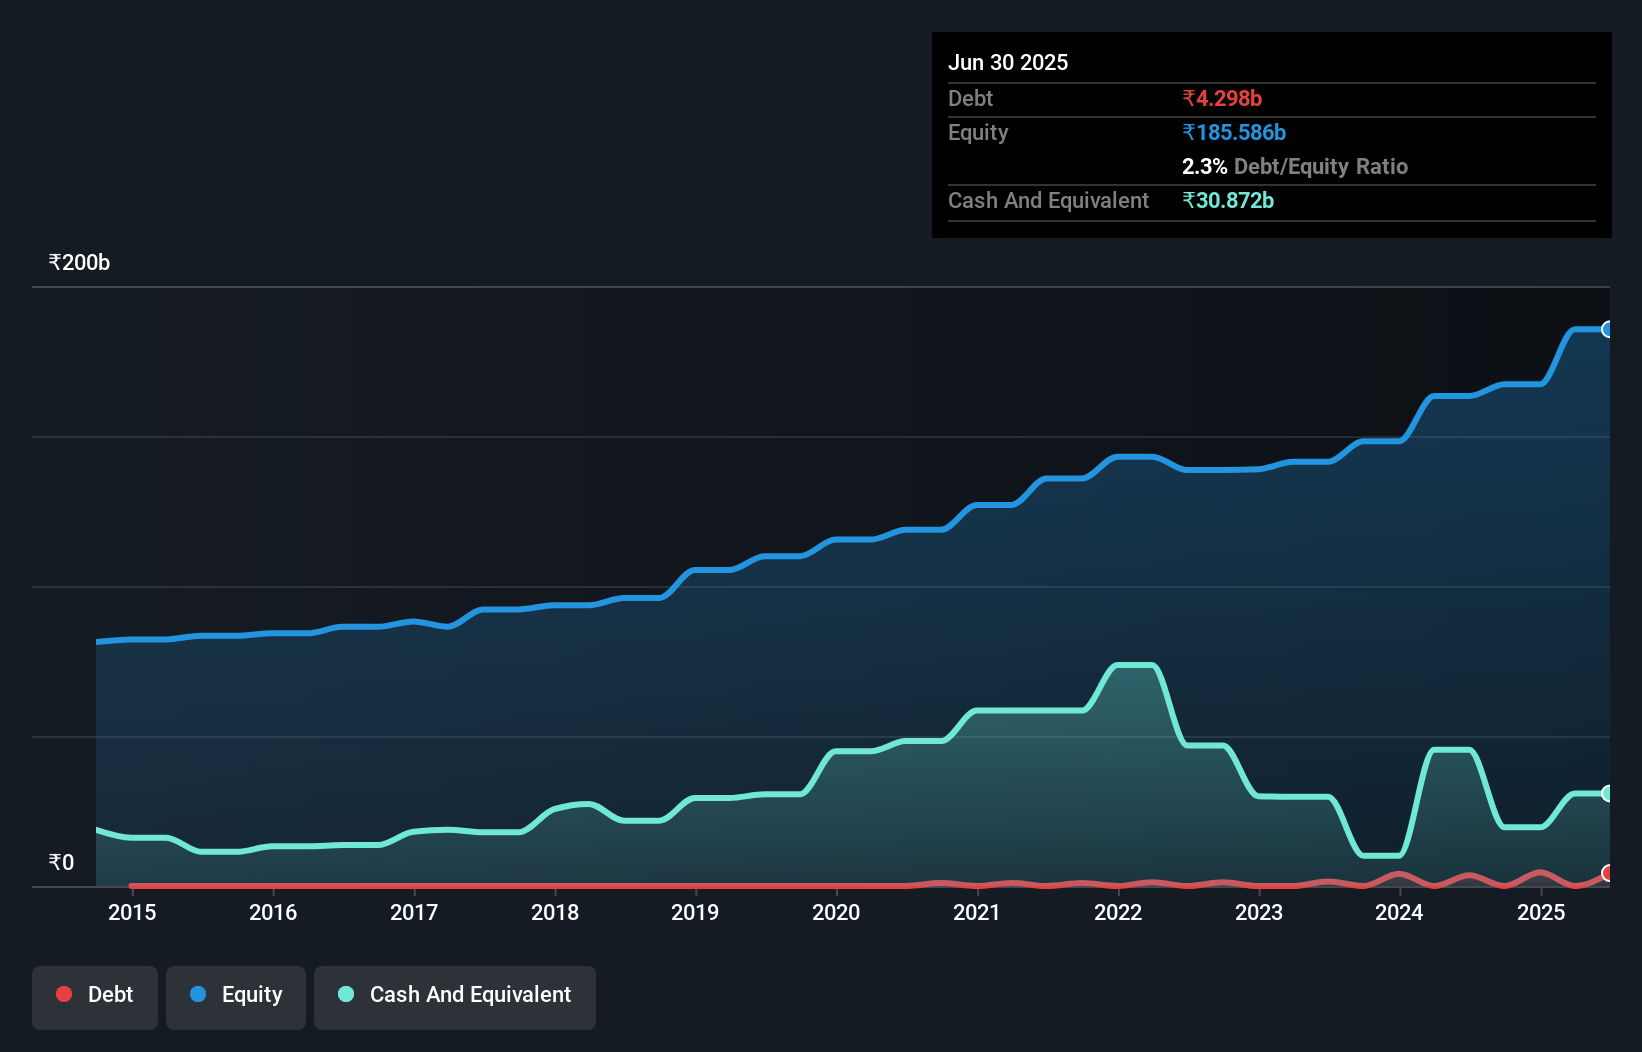Toggle the Cash And Equivalent legend item
The image size is (1642, 1052).
(x=455, y=996)
